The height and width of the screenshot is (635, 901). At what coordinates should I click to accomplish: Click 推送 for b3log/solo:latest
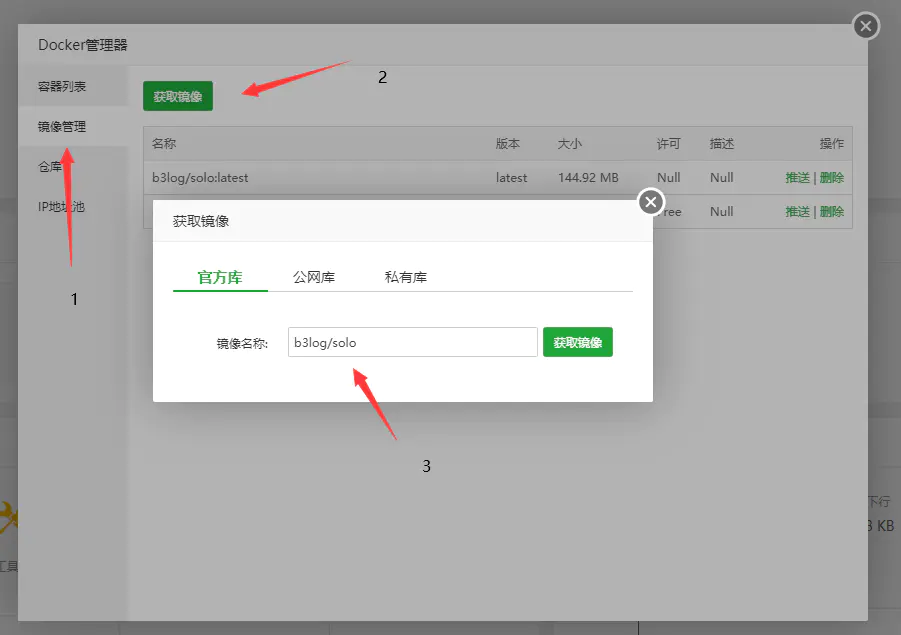[797, 178]
